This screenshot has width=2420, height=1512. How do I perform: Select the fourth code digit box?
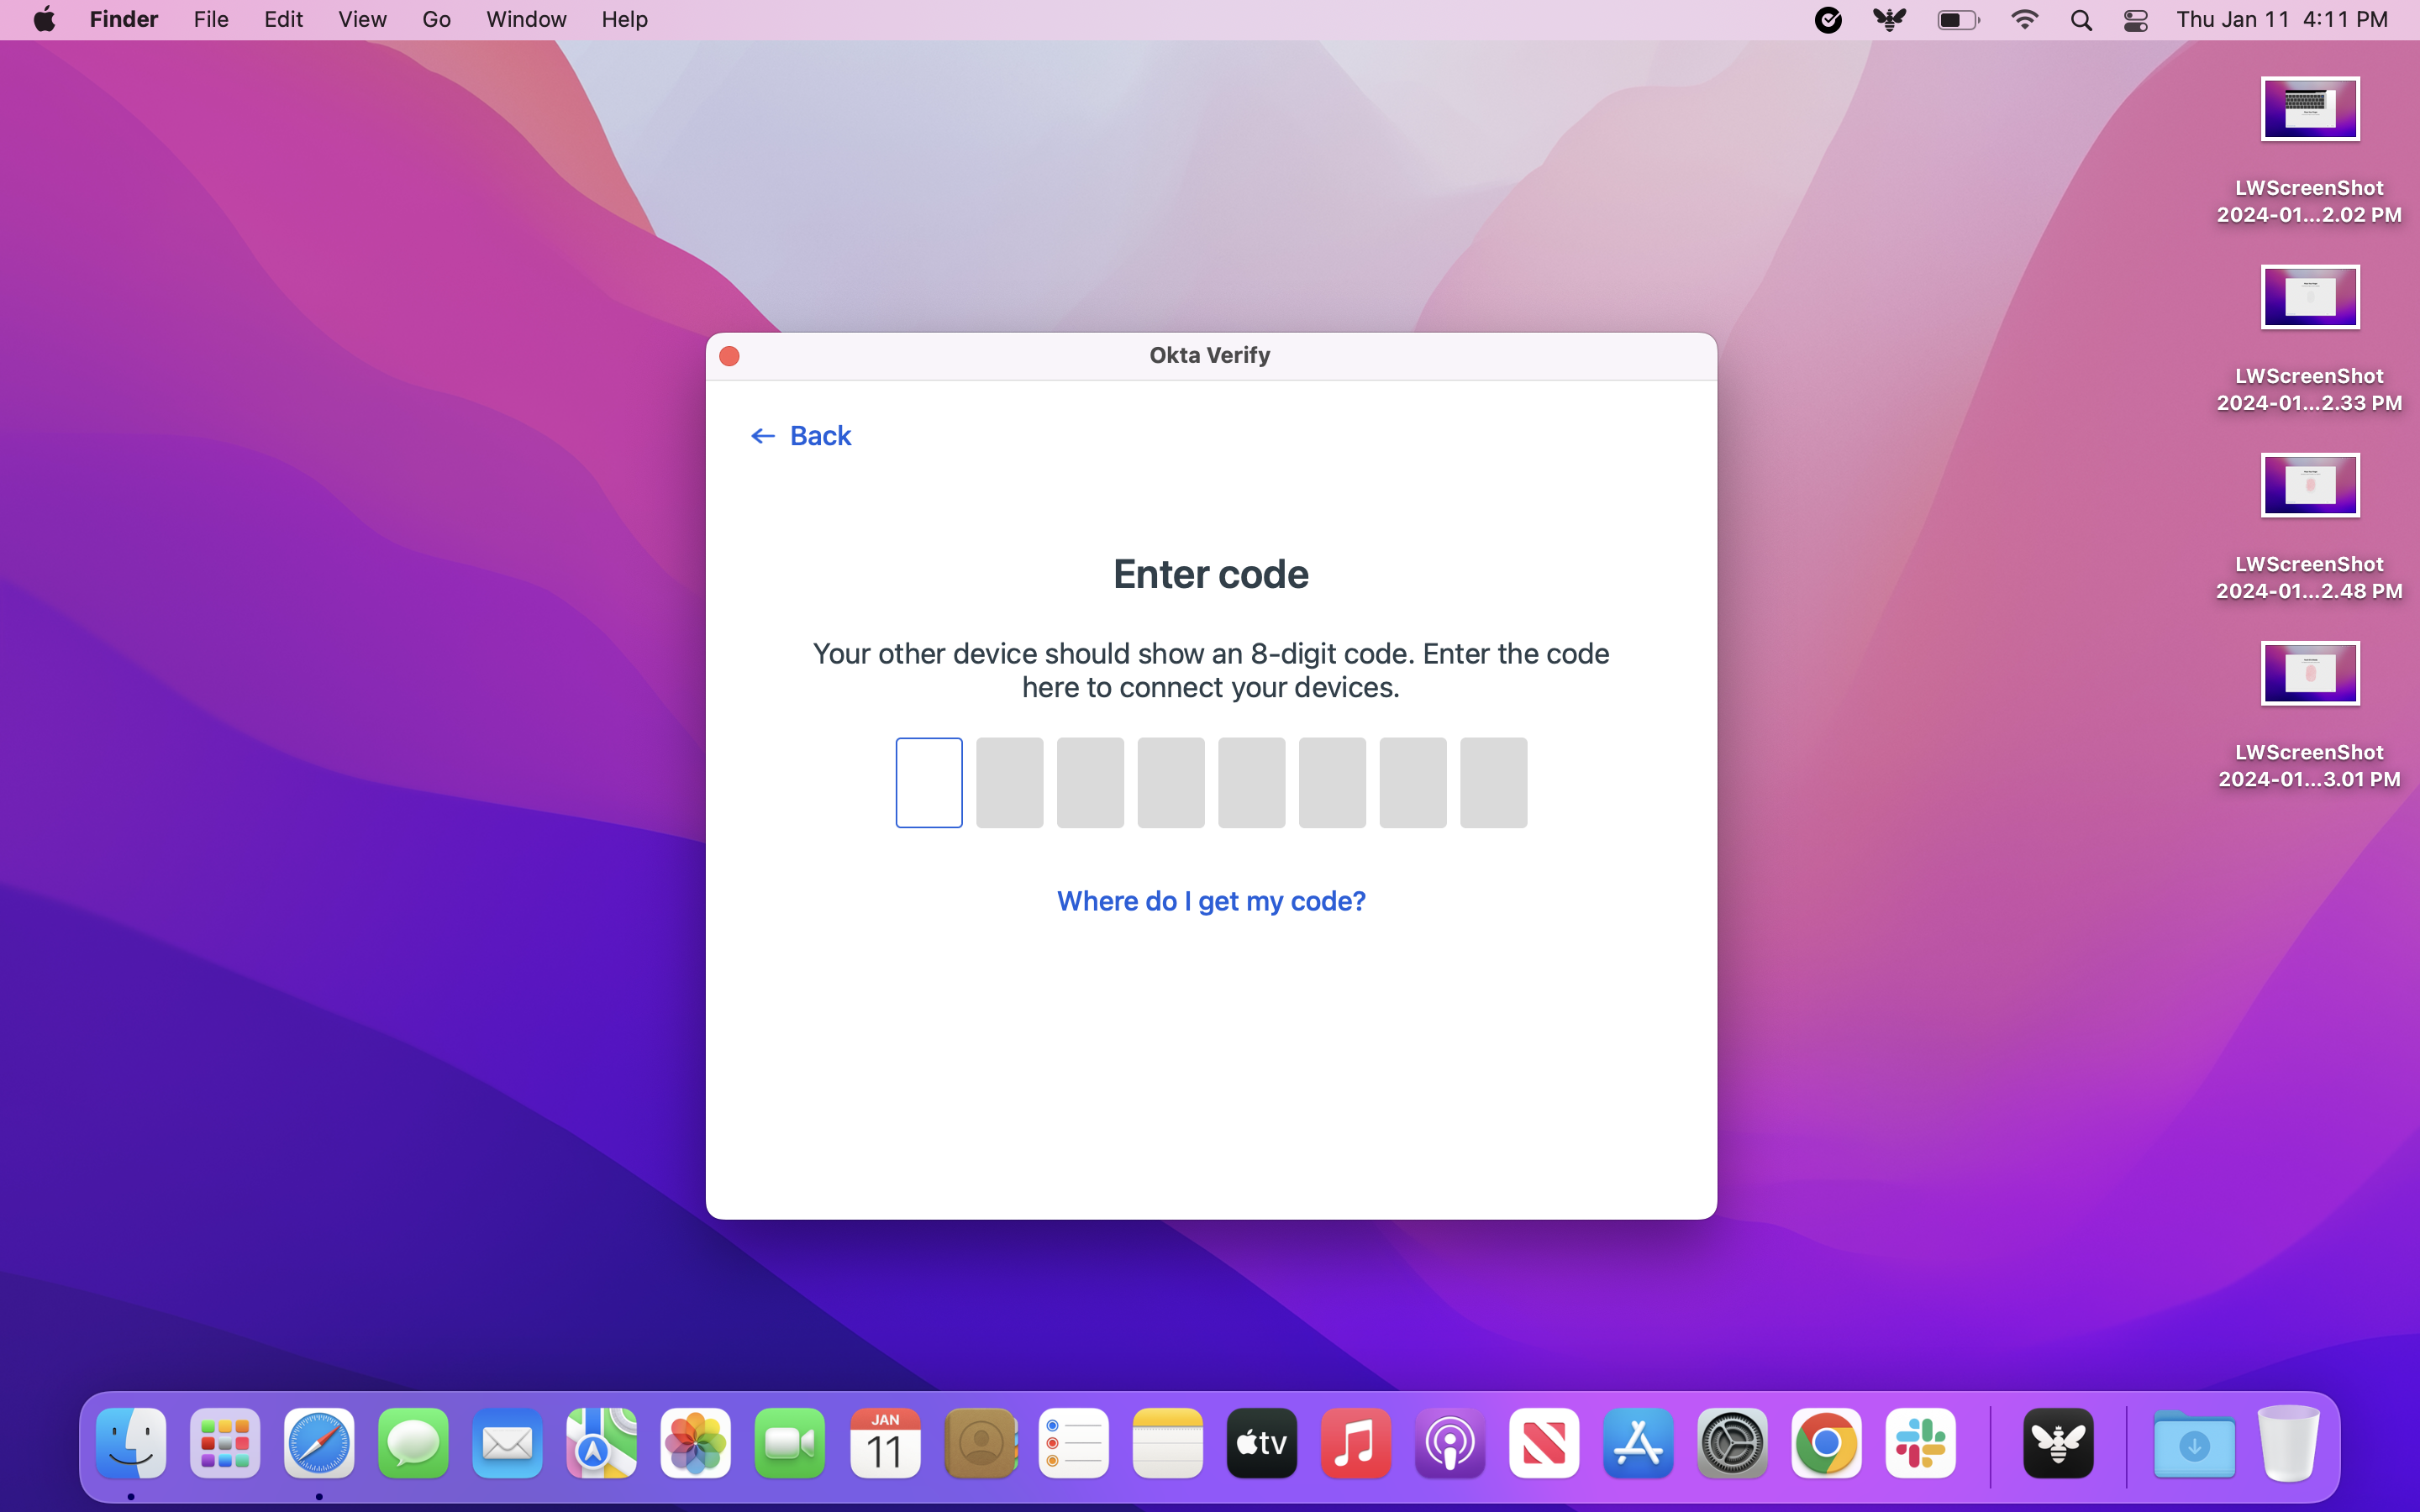[1171, 783]
